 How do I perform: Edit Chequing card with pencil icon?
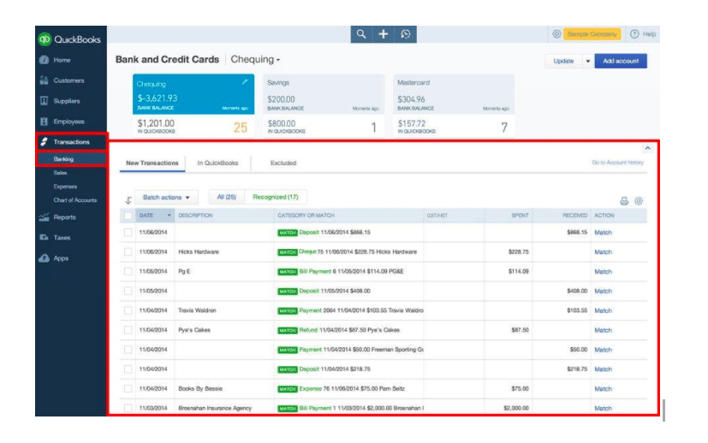[244, 82]
